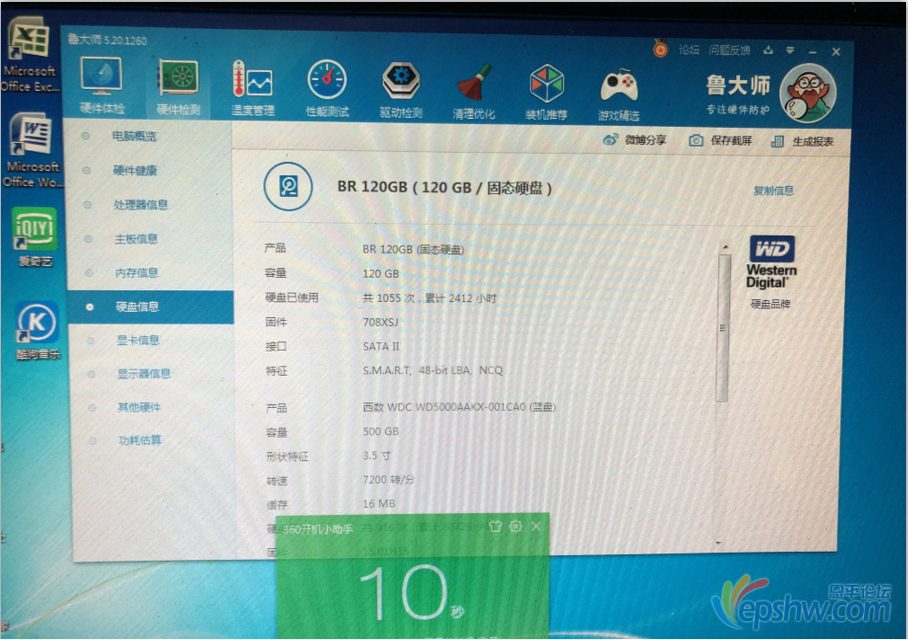Viewport: 908px width, 640px height.
Task: Open Microsoft Office Word desktop shortcut
Action: point(32,151)
